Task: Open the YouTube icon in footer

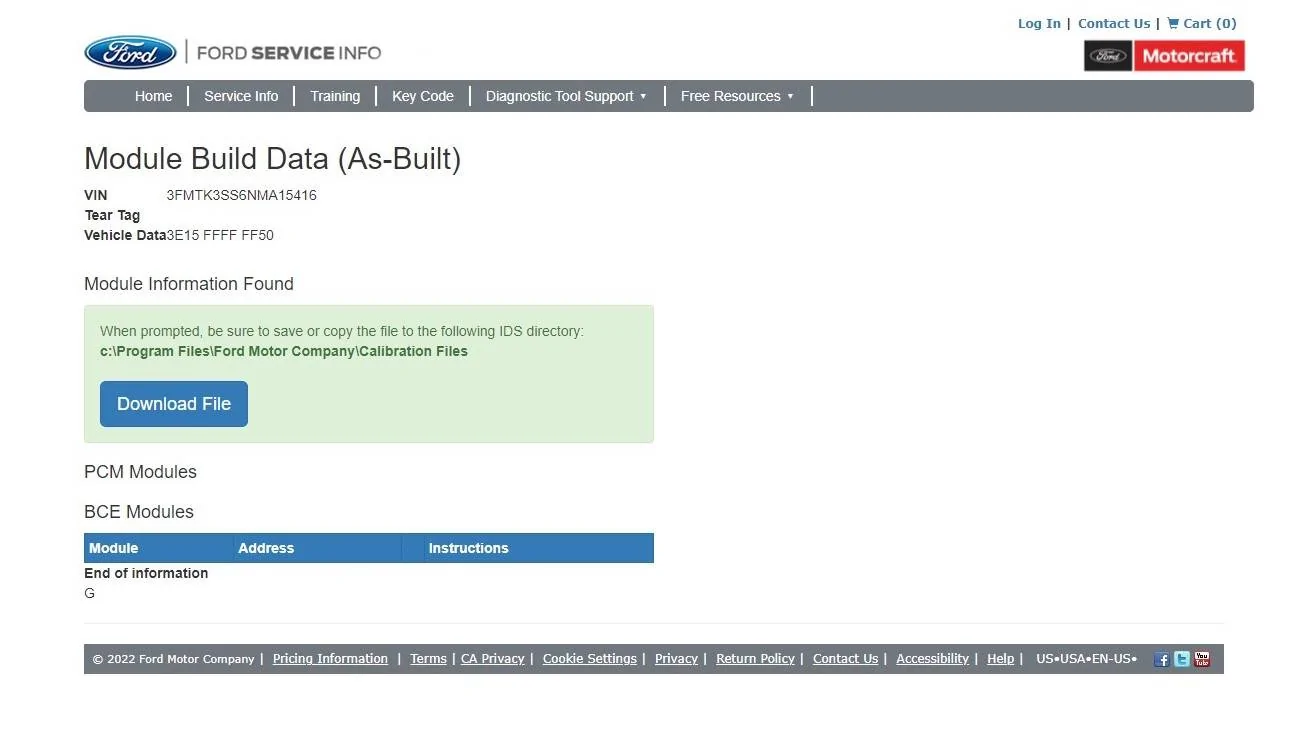Action: pos(1202,659)
